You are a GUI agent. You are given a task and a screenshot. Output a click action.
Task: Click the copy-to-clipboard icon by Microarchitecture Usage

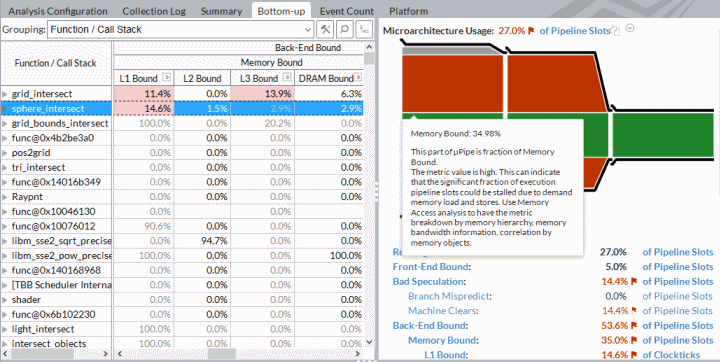(x=616, y=31)
